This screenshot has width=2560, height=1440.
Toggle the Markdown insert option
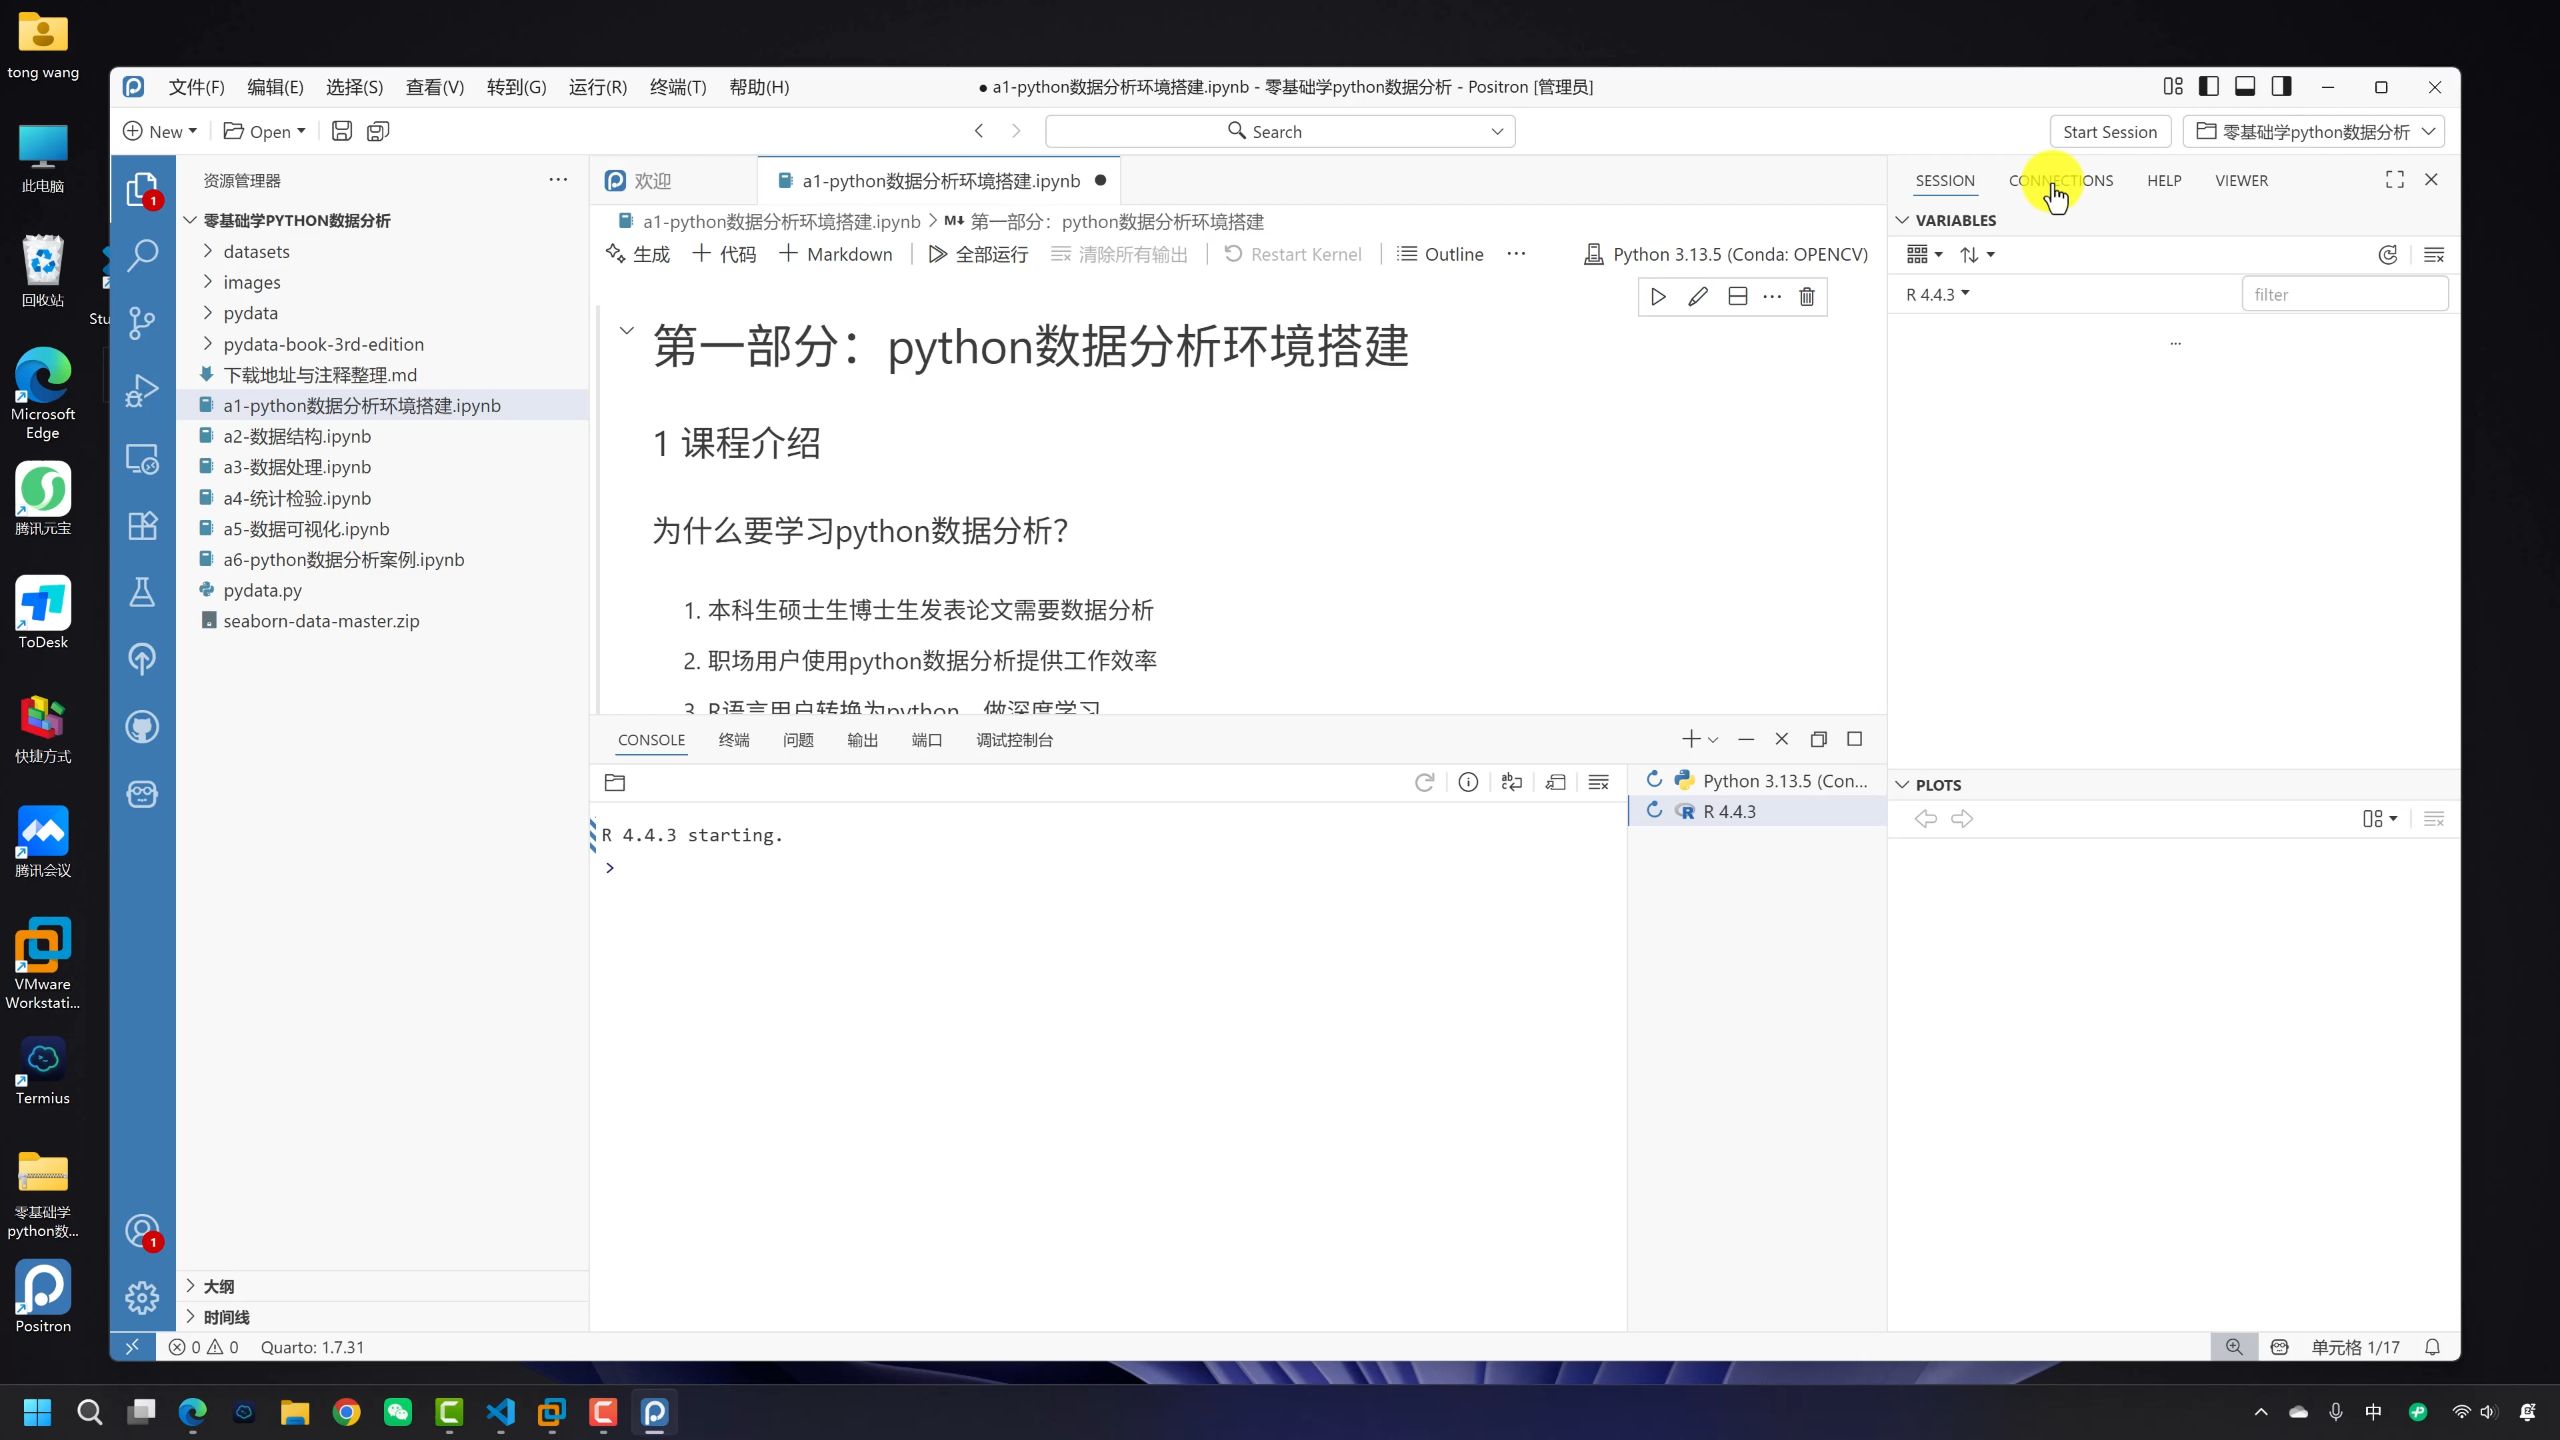point(836,253)
